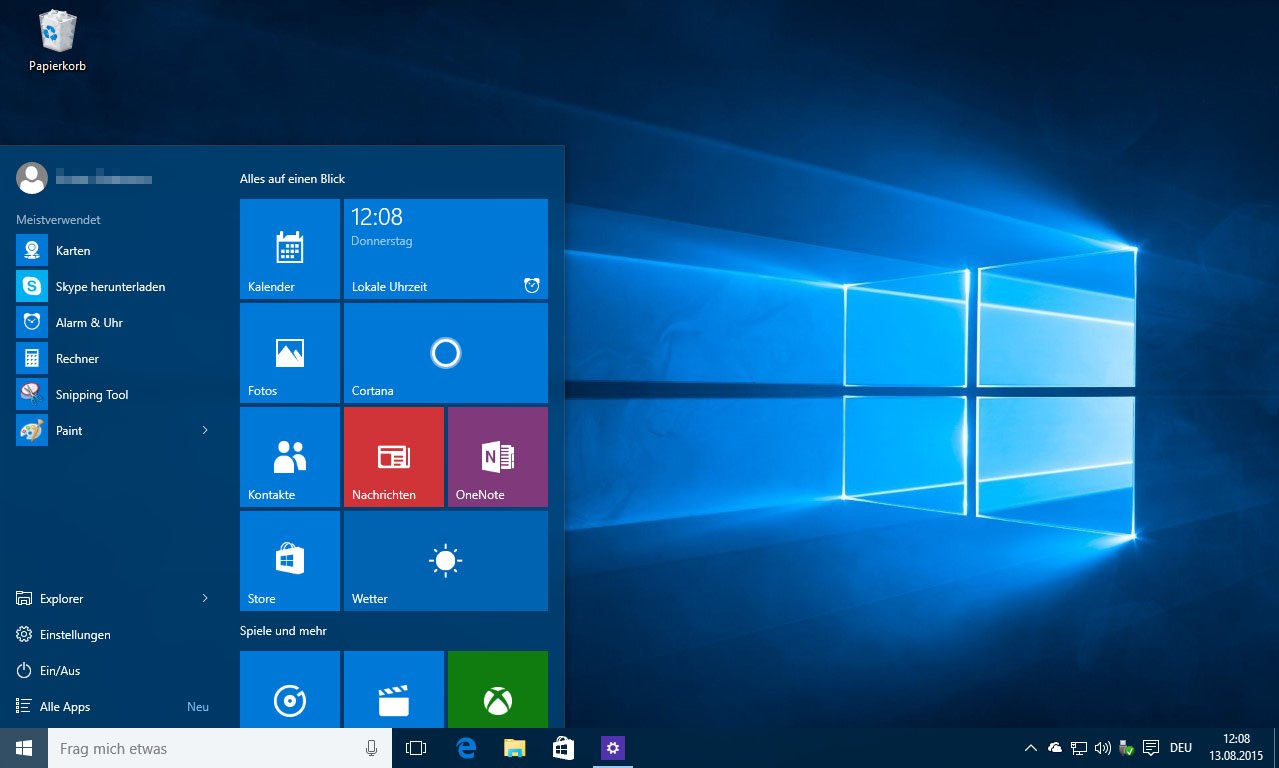Open Alarm & Uhr app
The width and height of the screenshot is (1279, 768).
tap(112, 322)
